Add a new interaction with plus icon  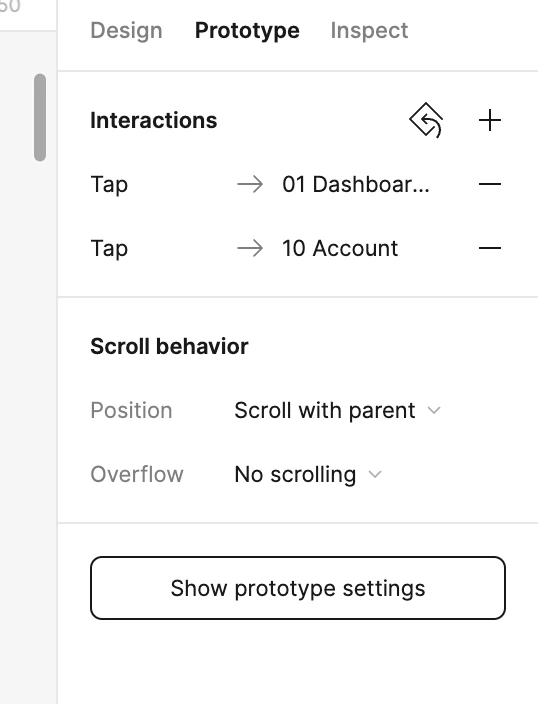(x=489, y=120)
